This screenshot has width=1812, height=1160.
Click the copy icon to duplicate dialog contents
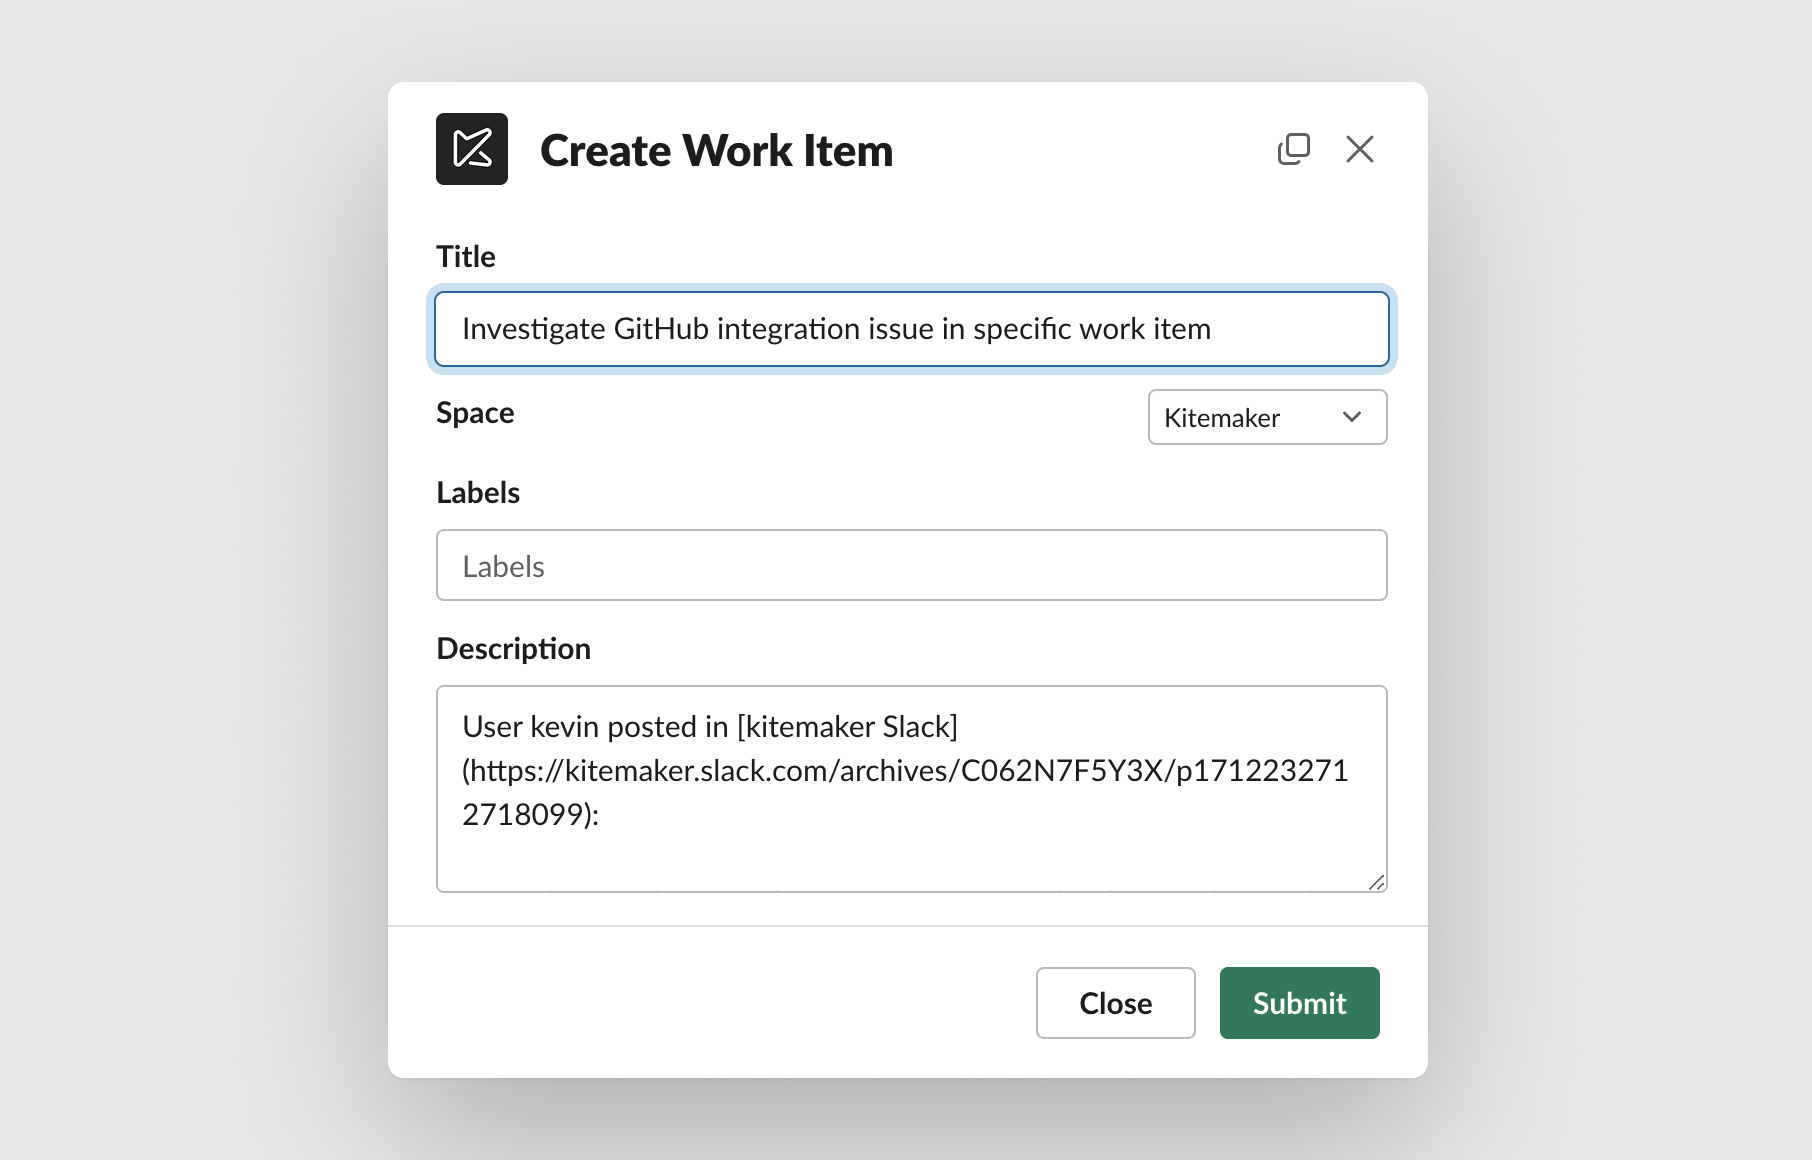[x=1294, y=148]
